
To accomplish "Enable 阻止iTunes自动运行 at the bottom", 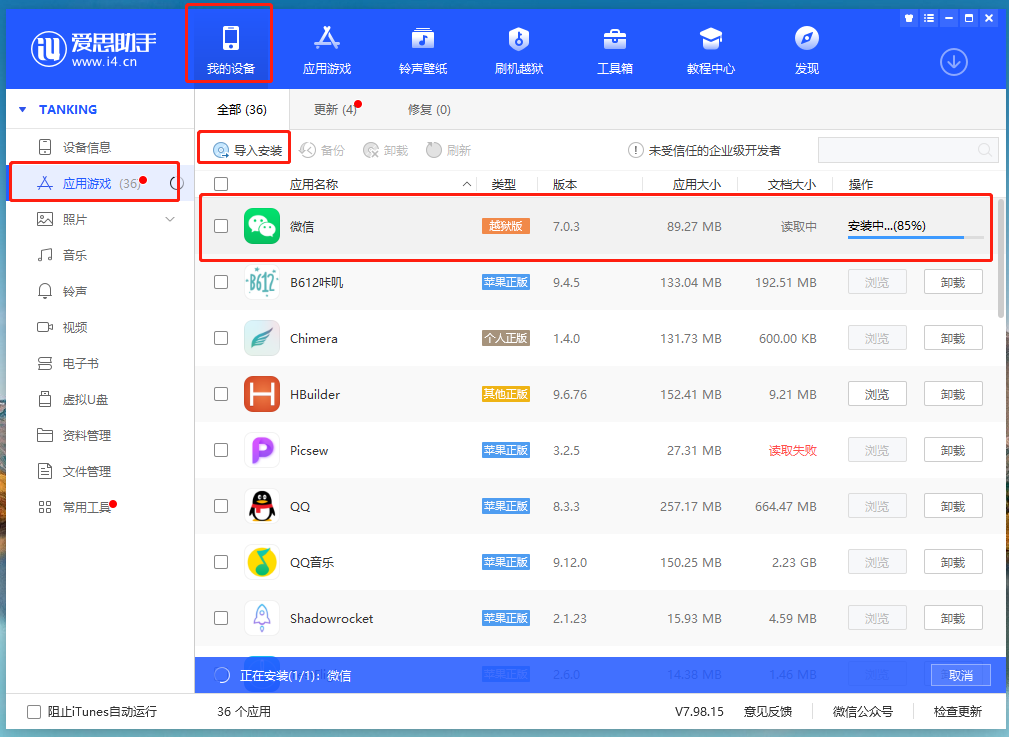I will click(28, 711).
